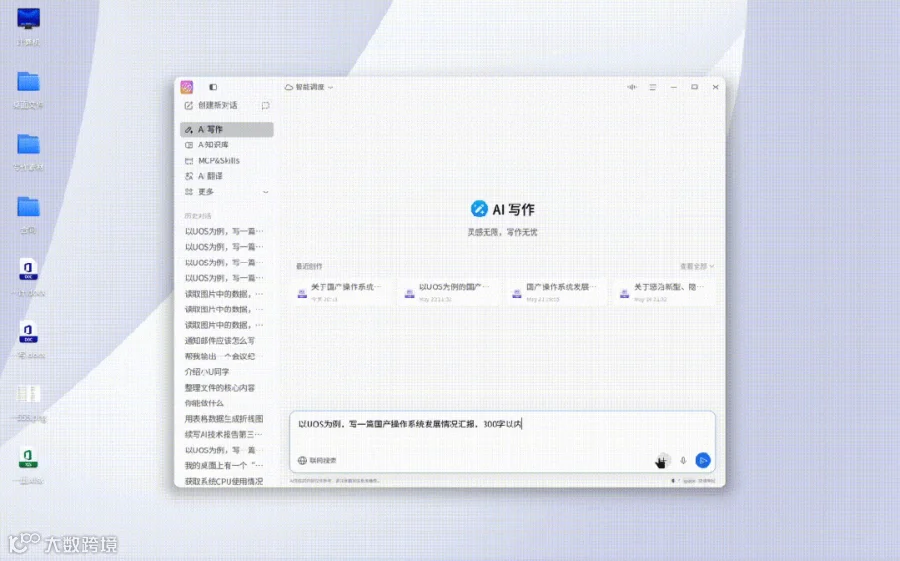Click the voice waveform icon in title bar

[632, 87]
